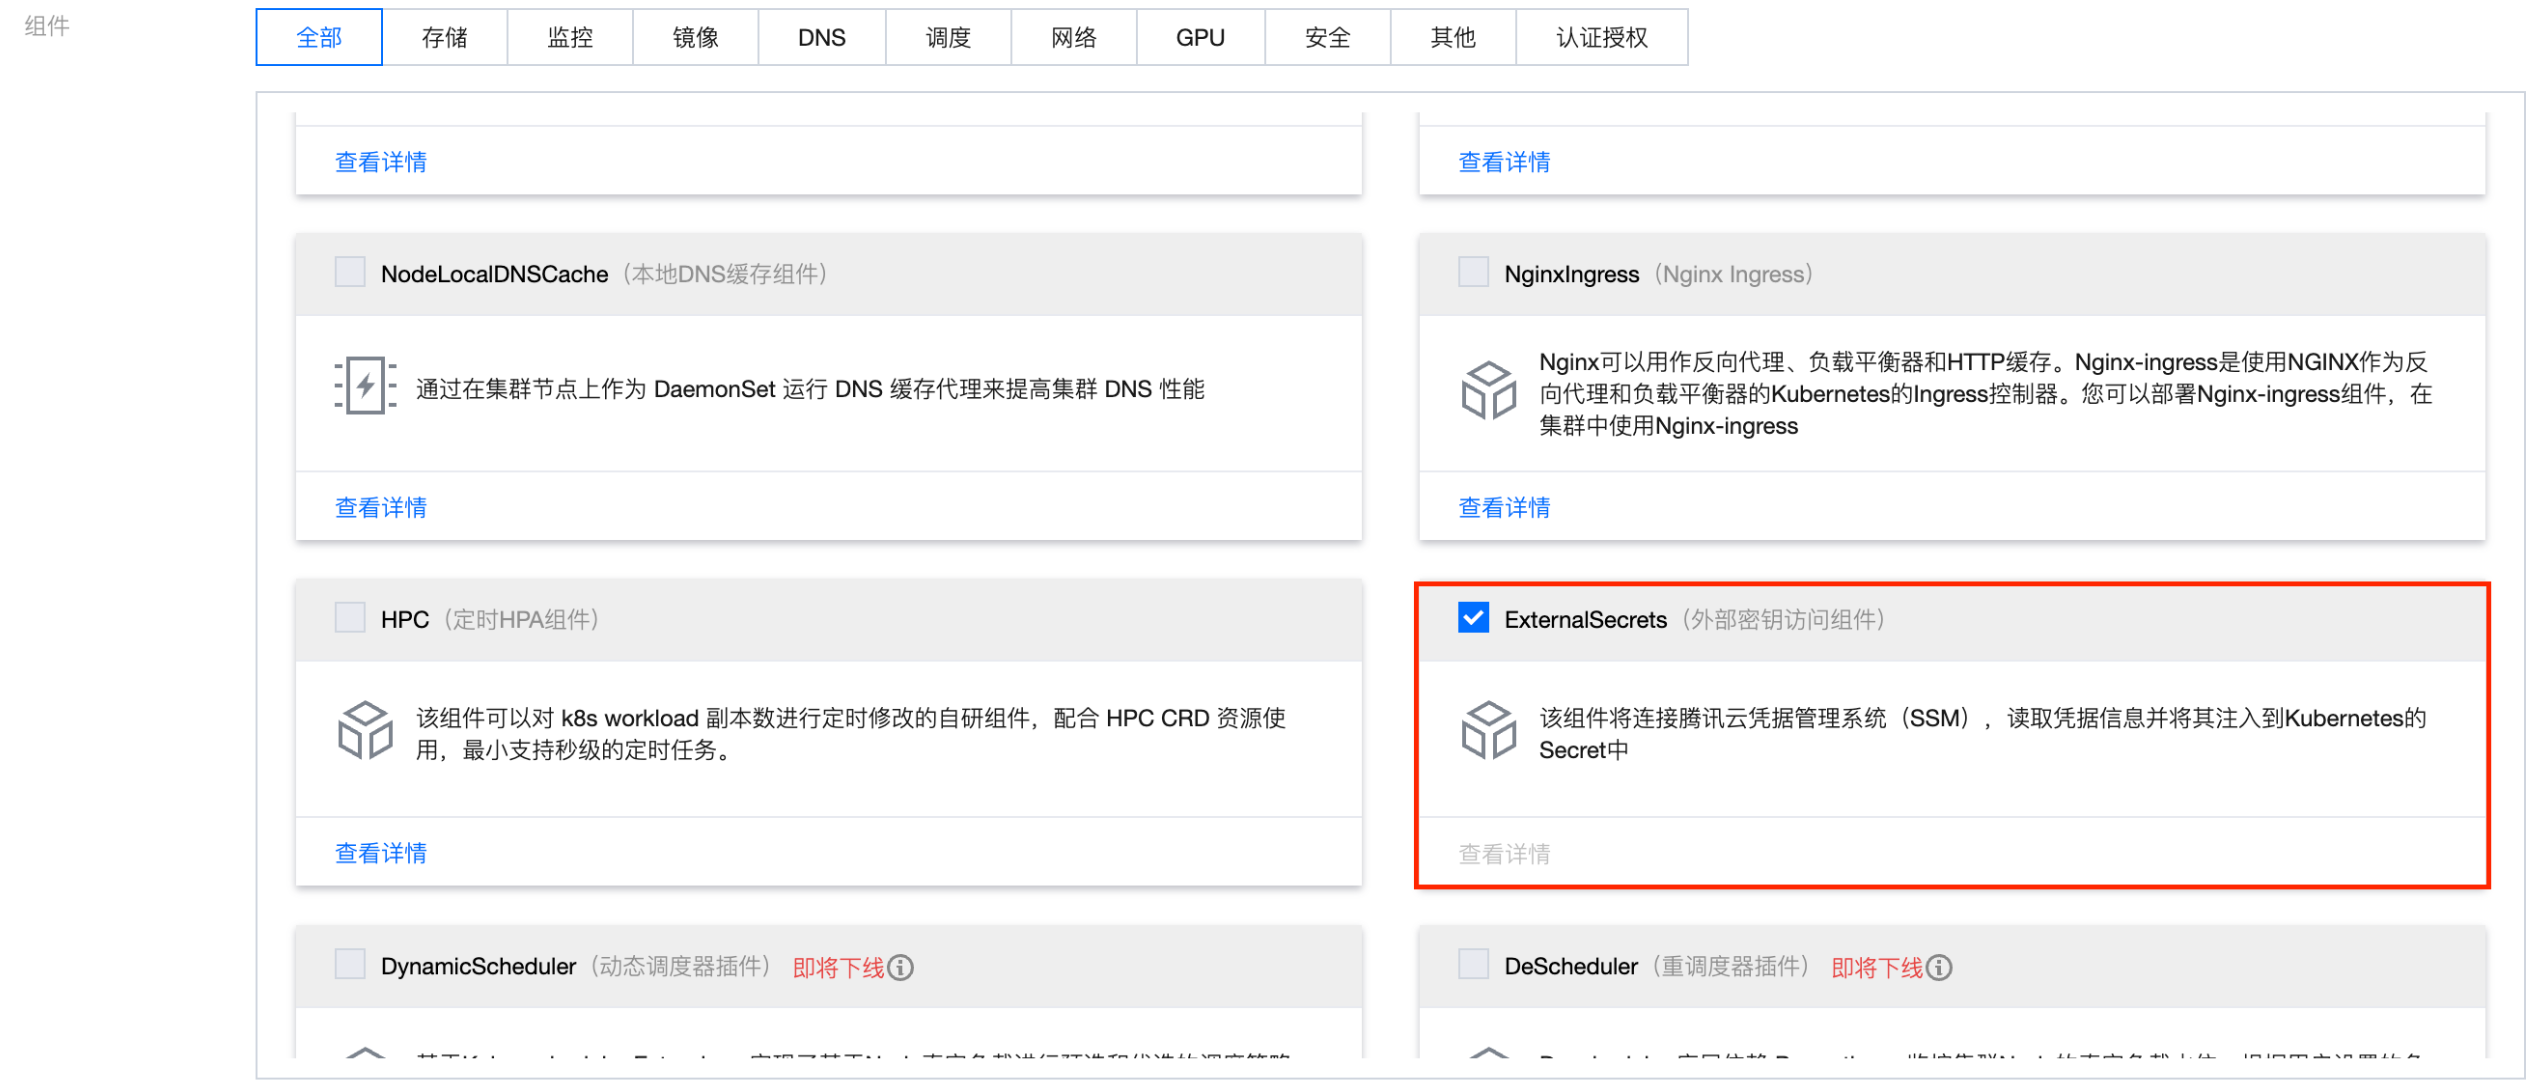The image size is (2541, 1082).
Task: Tick the DeScheduler checkbox
Action: (1473, 965)
